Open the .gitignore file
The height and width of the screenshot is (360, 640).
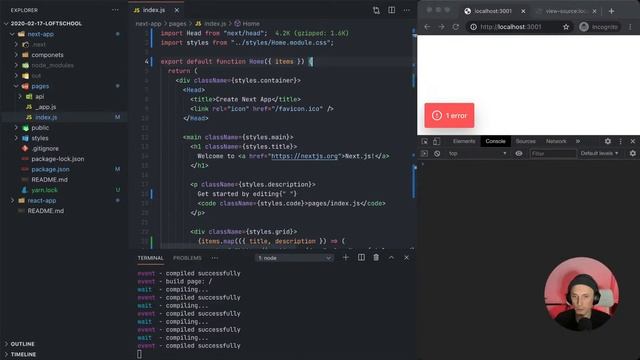pos(45,149)
